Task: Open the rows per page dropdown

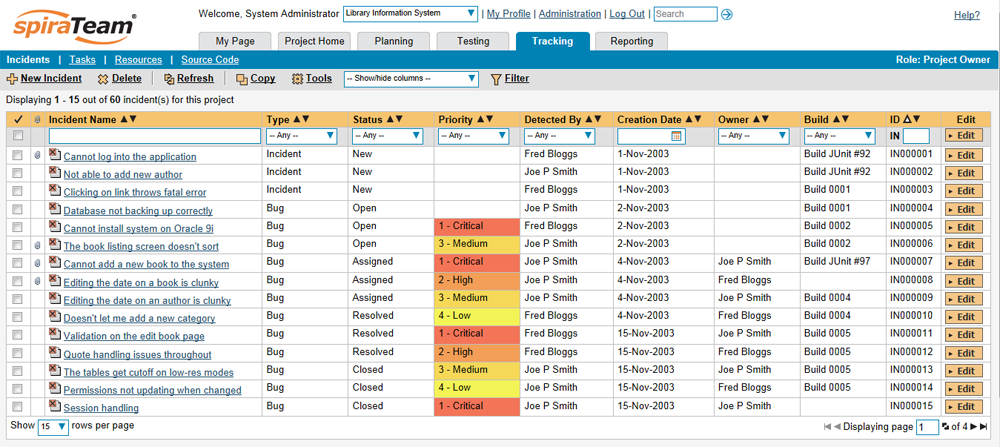Action: coord(53,427)
